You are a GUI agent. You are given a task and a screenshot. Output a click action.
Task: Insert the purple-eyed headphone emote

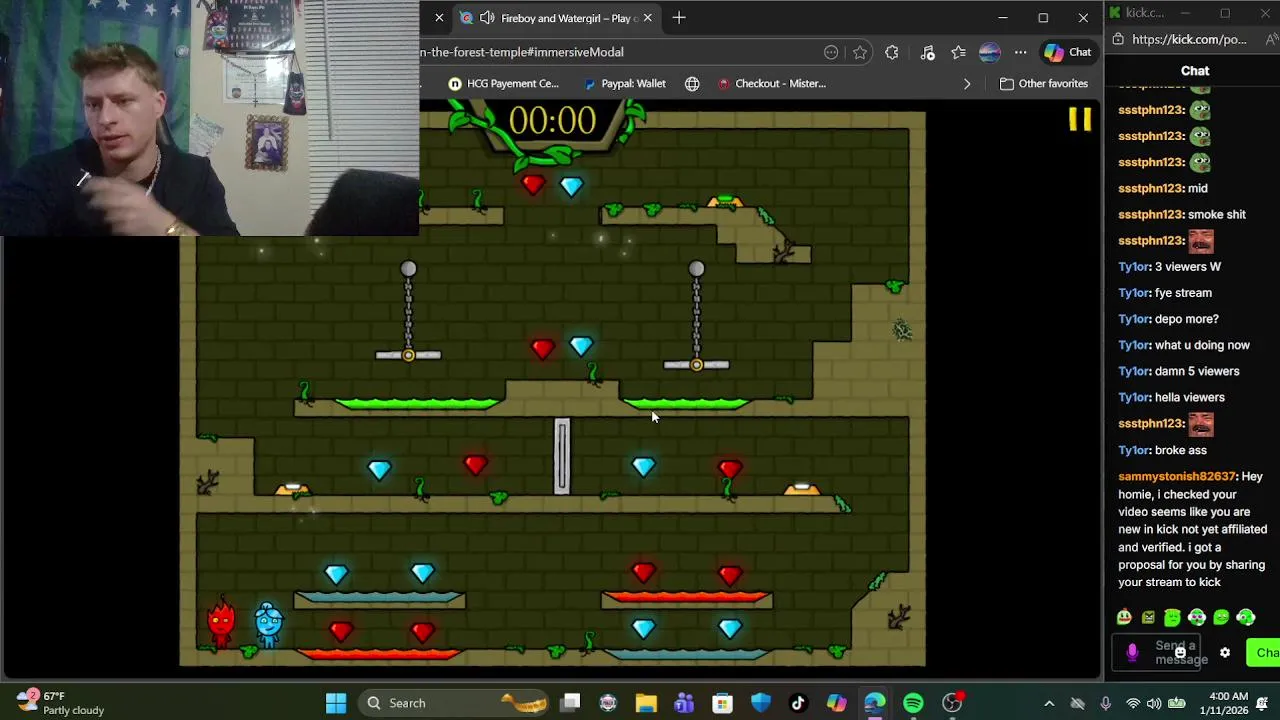point(1197,617)
